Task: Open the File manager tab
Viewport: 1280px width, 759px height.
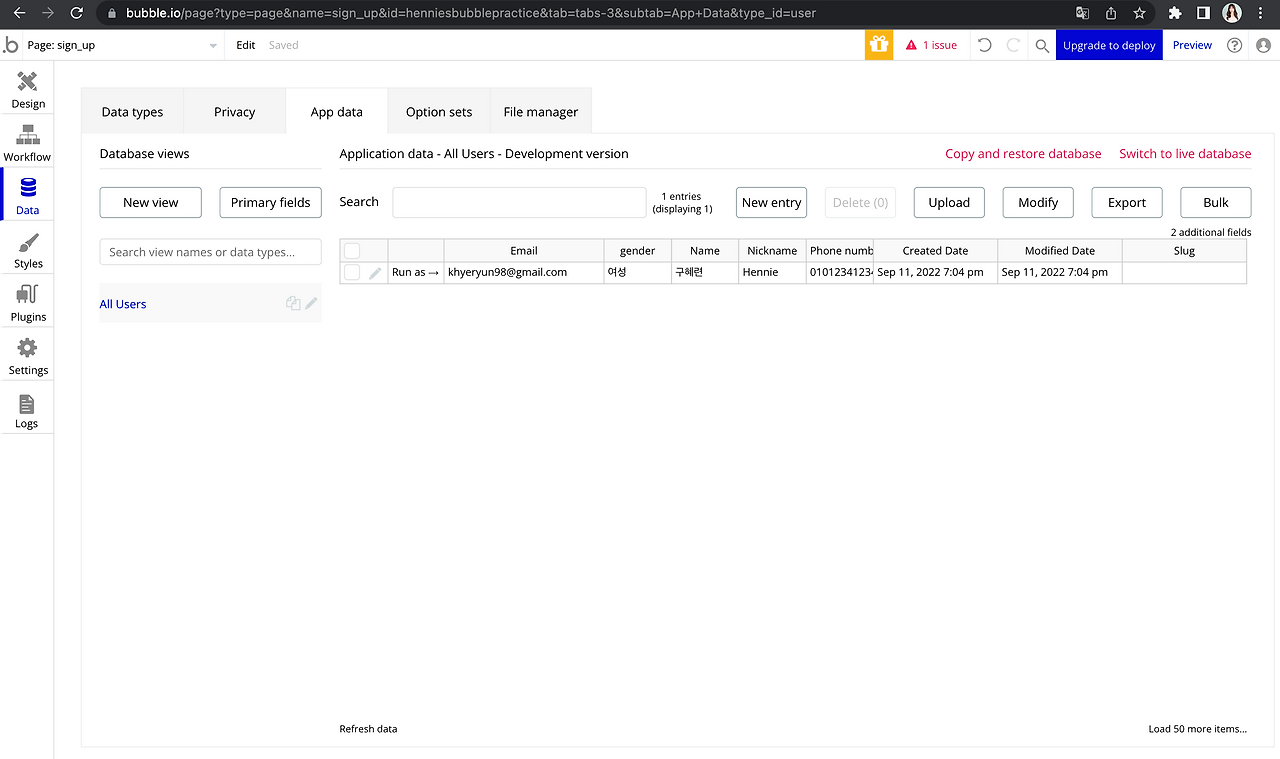Action: coord(541,112)
